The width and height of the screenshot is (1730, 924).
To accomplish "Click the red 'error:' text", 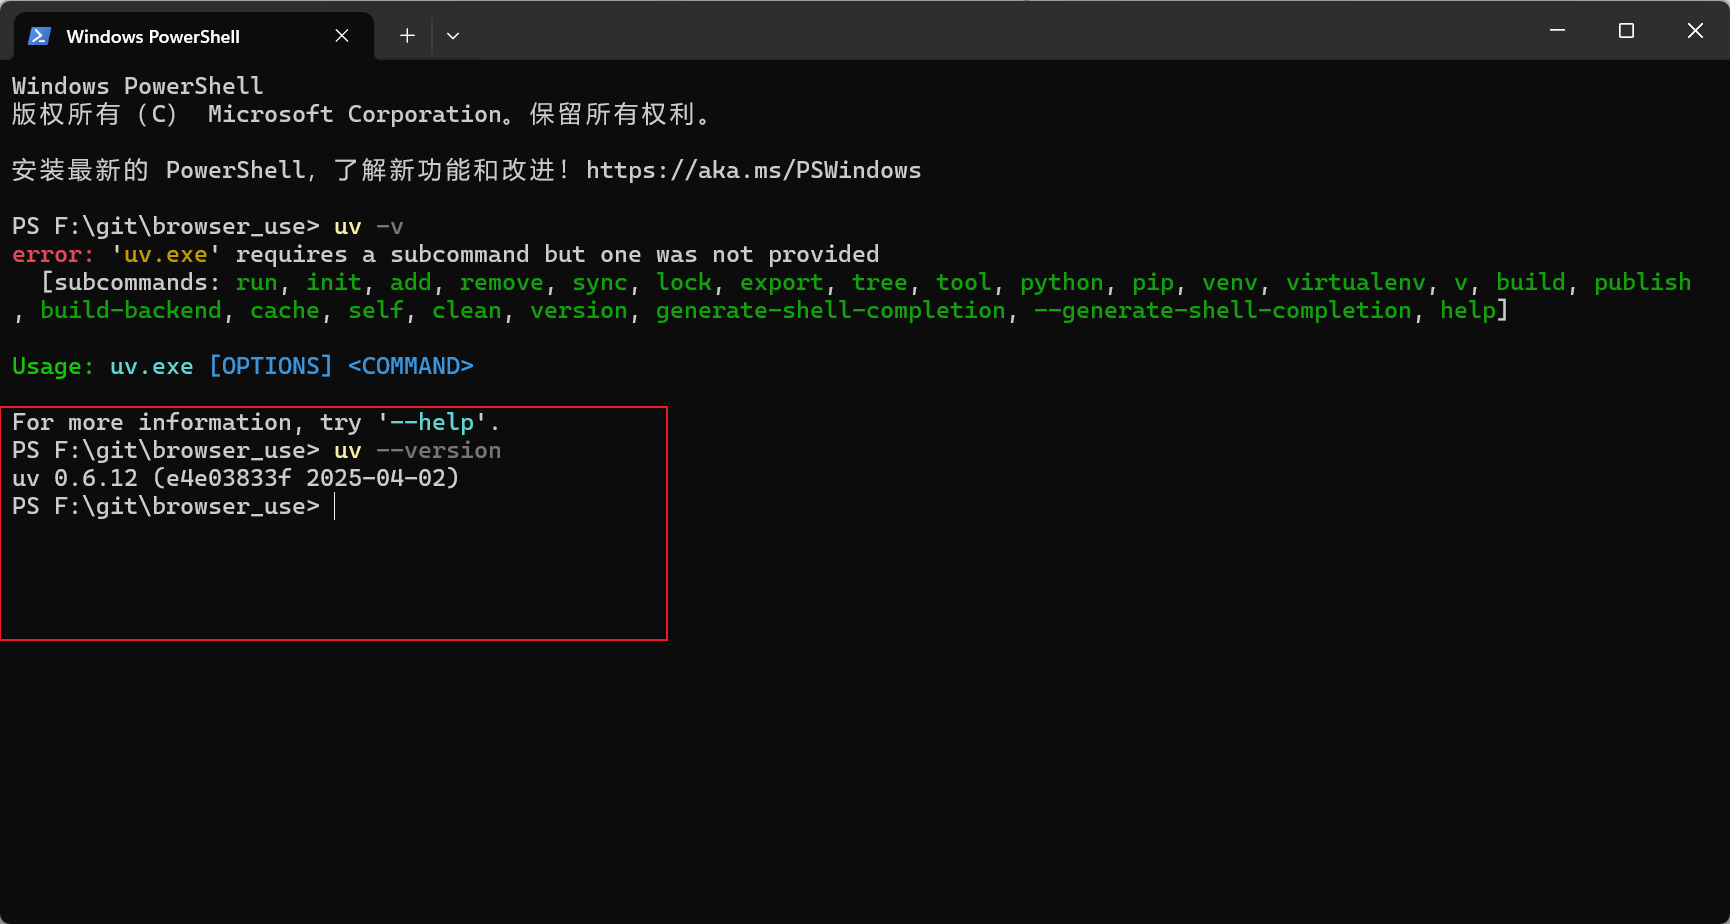I will [x=53, y=254].
